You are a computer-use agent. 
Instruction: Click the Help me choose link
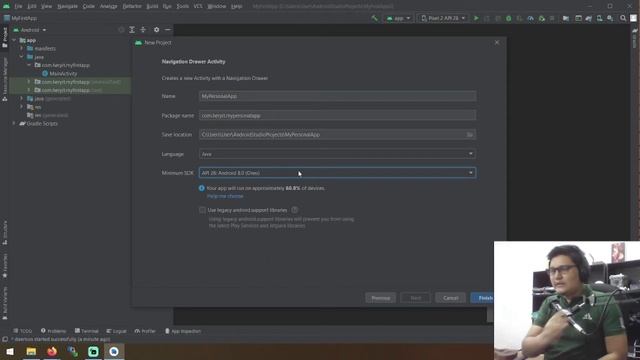(x=225, y=196)
